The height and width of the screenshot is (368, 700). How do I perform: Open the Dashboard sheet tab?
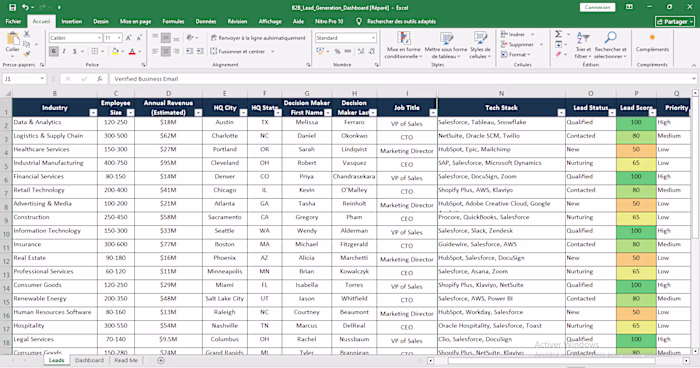[x=89, y=360]
